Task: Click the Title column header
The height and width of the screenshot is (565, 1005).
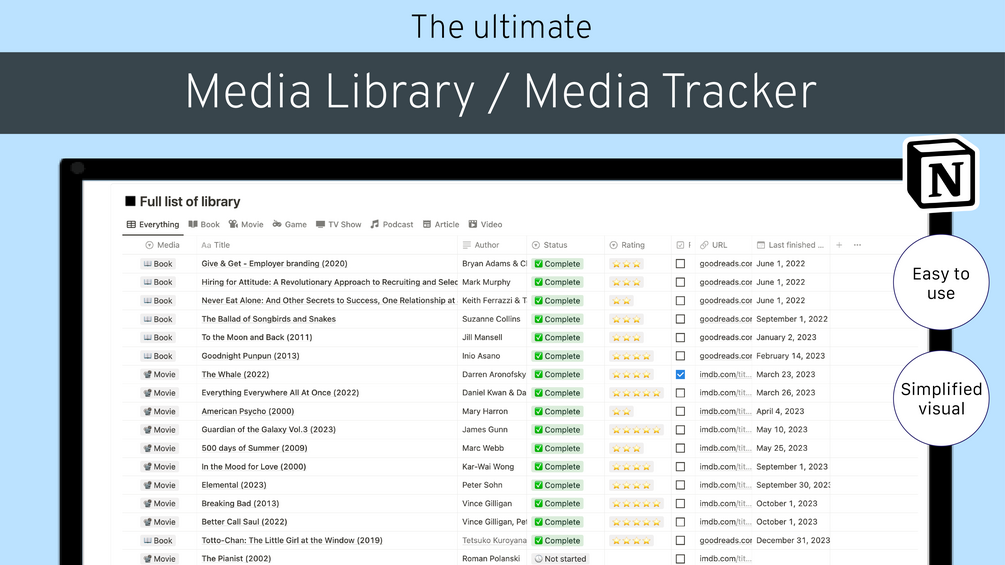Action: [215, 245]
